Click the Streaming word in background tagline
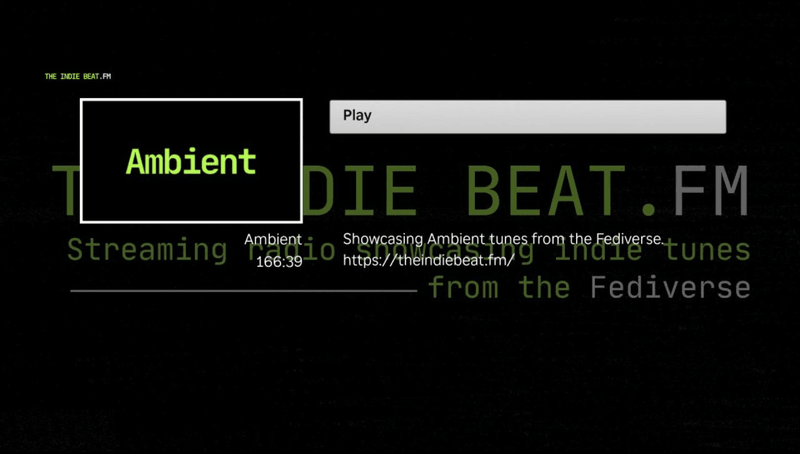This screenshot has height=454, width=800. click(147, 250)
